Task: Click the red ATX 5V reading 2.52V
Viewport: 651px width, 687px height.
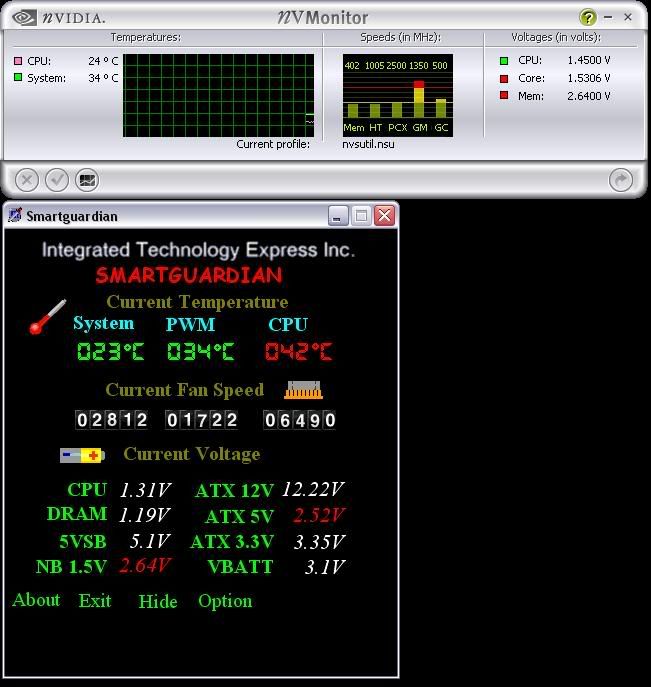Action: tap(320, 515)
